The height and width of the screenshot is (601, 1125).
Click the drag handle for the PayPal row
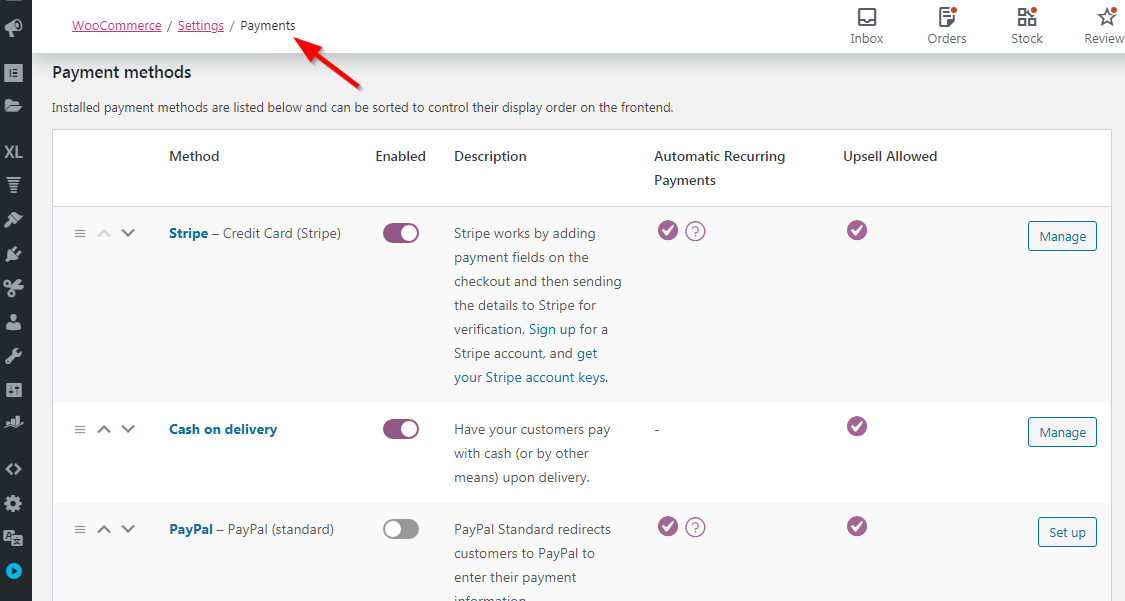coord(80,530)
